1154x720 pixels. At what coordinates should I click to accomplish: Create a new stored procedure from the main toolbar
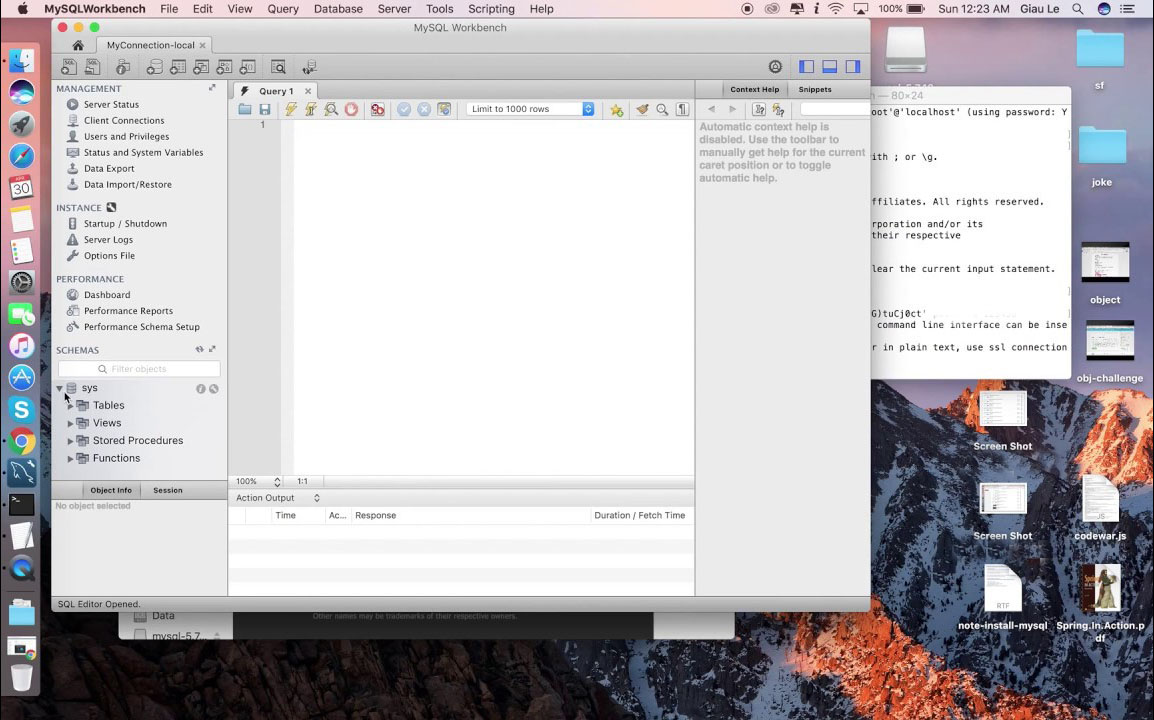(224, 67)
